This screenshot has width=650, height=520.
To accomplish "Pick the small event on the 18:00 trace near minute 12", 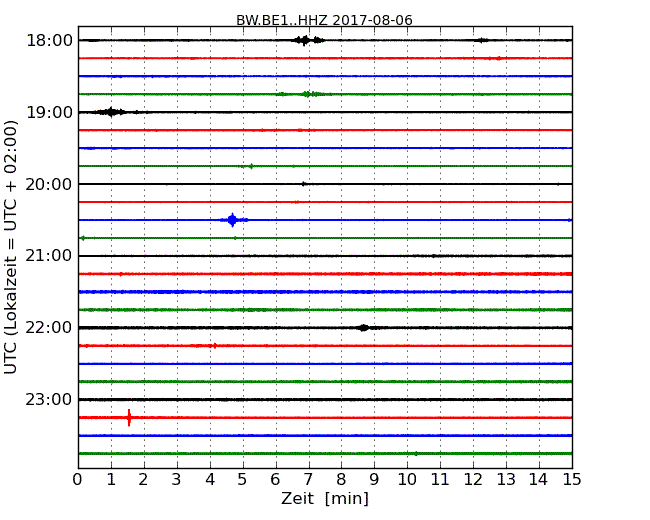I will [481, 40].
